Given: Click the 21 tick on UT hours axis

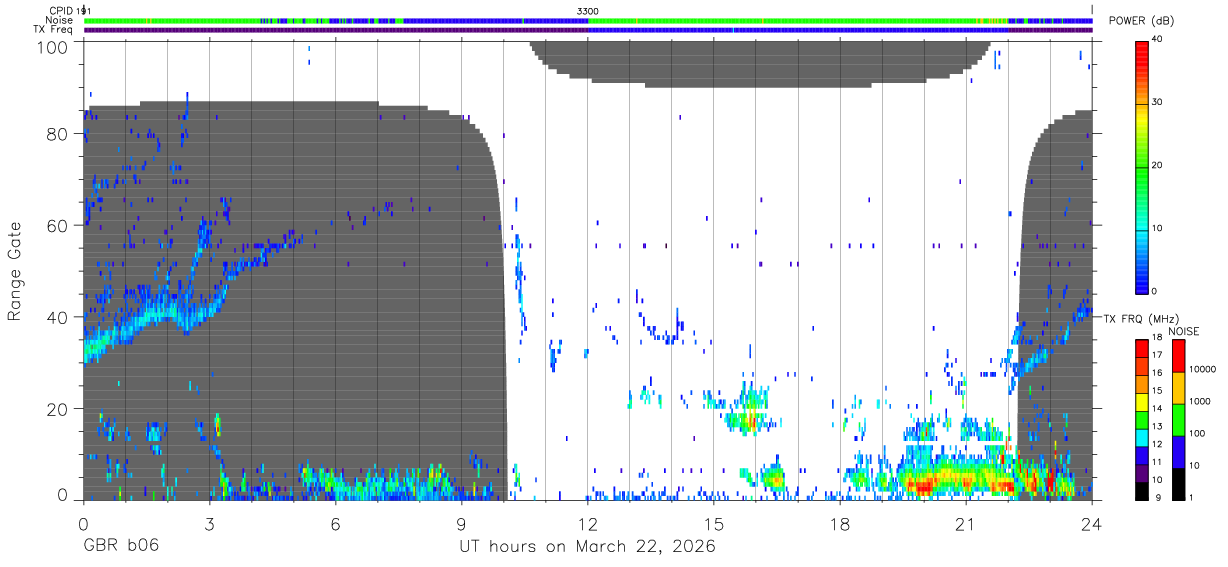Looking at the screenshot, I should point(966,522).
